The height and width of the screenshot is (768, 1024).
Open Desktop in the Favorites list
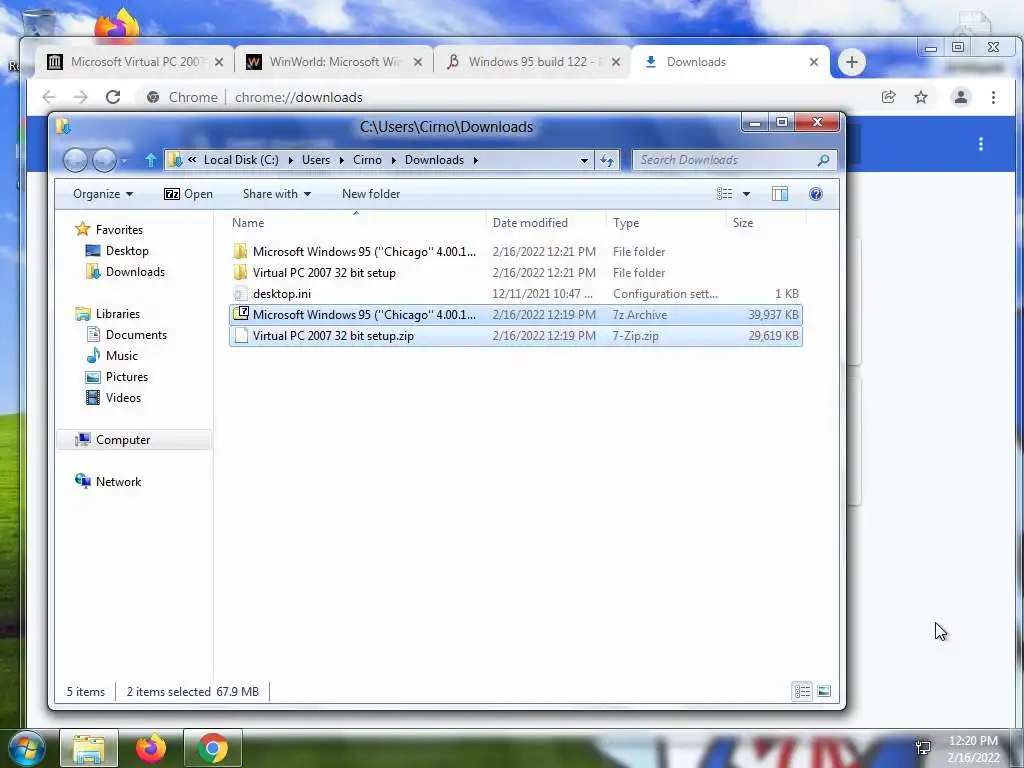[x=127, y=251]
